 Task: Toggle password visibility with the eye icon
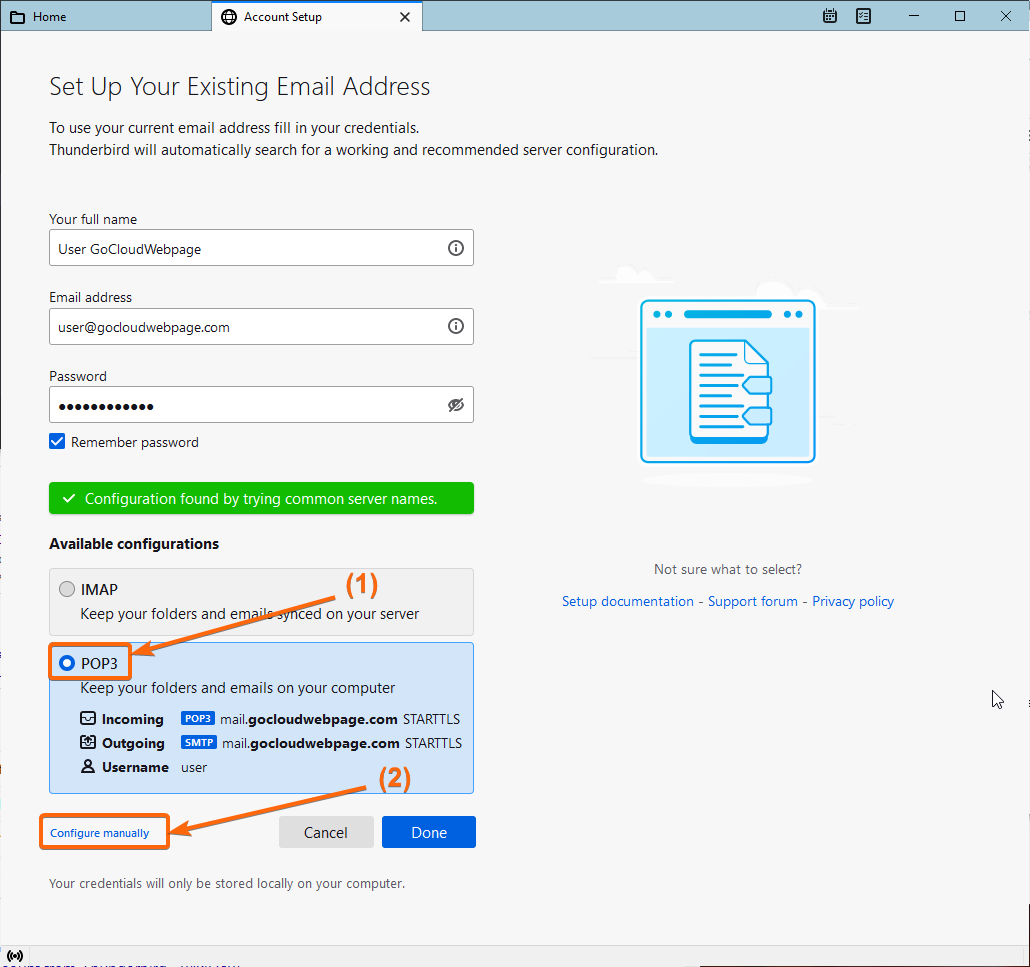455,405
